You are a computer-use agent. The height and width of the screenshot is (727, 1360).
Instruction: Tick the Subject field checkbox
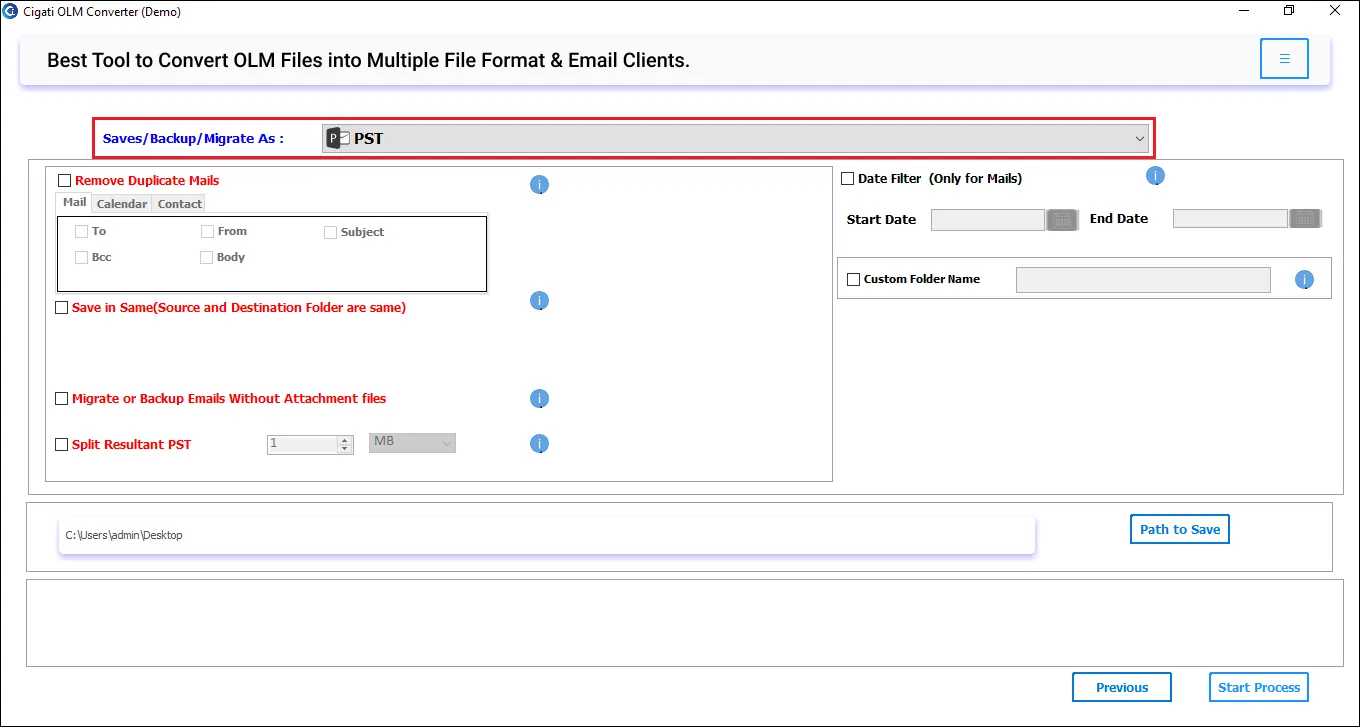pyautogui.click(x=330, y=232)
